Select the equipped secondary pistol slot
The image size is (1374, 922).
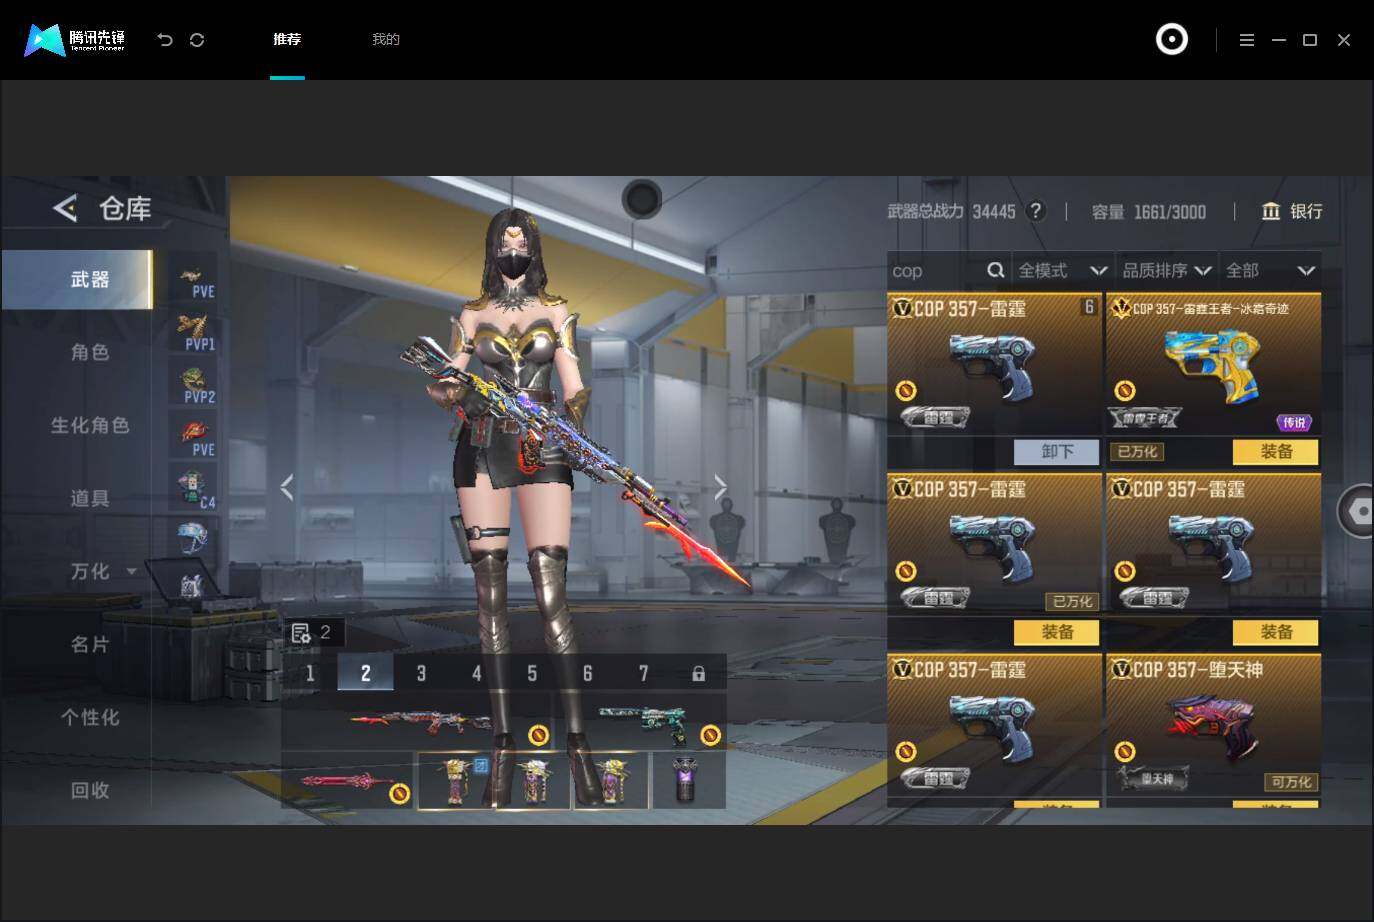coord(641,722)
